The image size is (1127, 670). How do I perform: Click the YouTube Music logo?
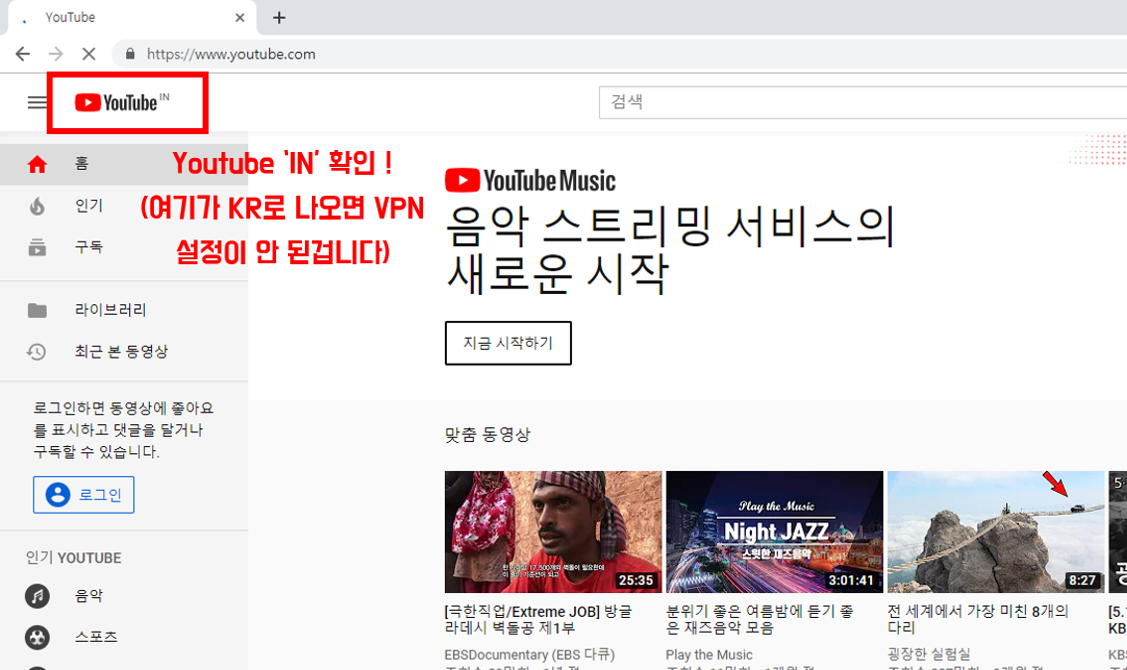(x=530, y=180)
